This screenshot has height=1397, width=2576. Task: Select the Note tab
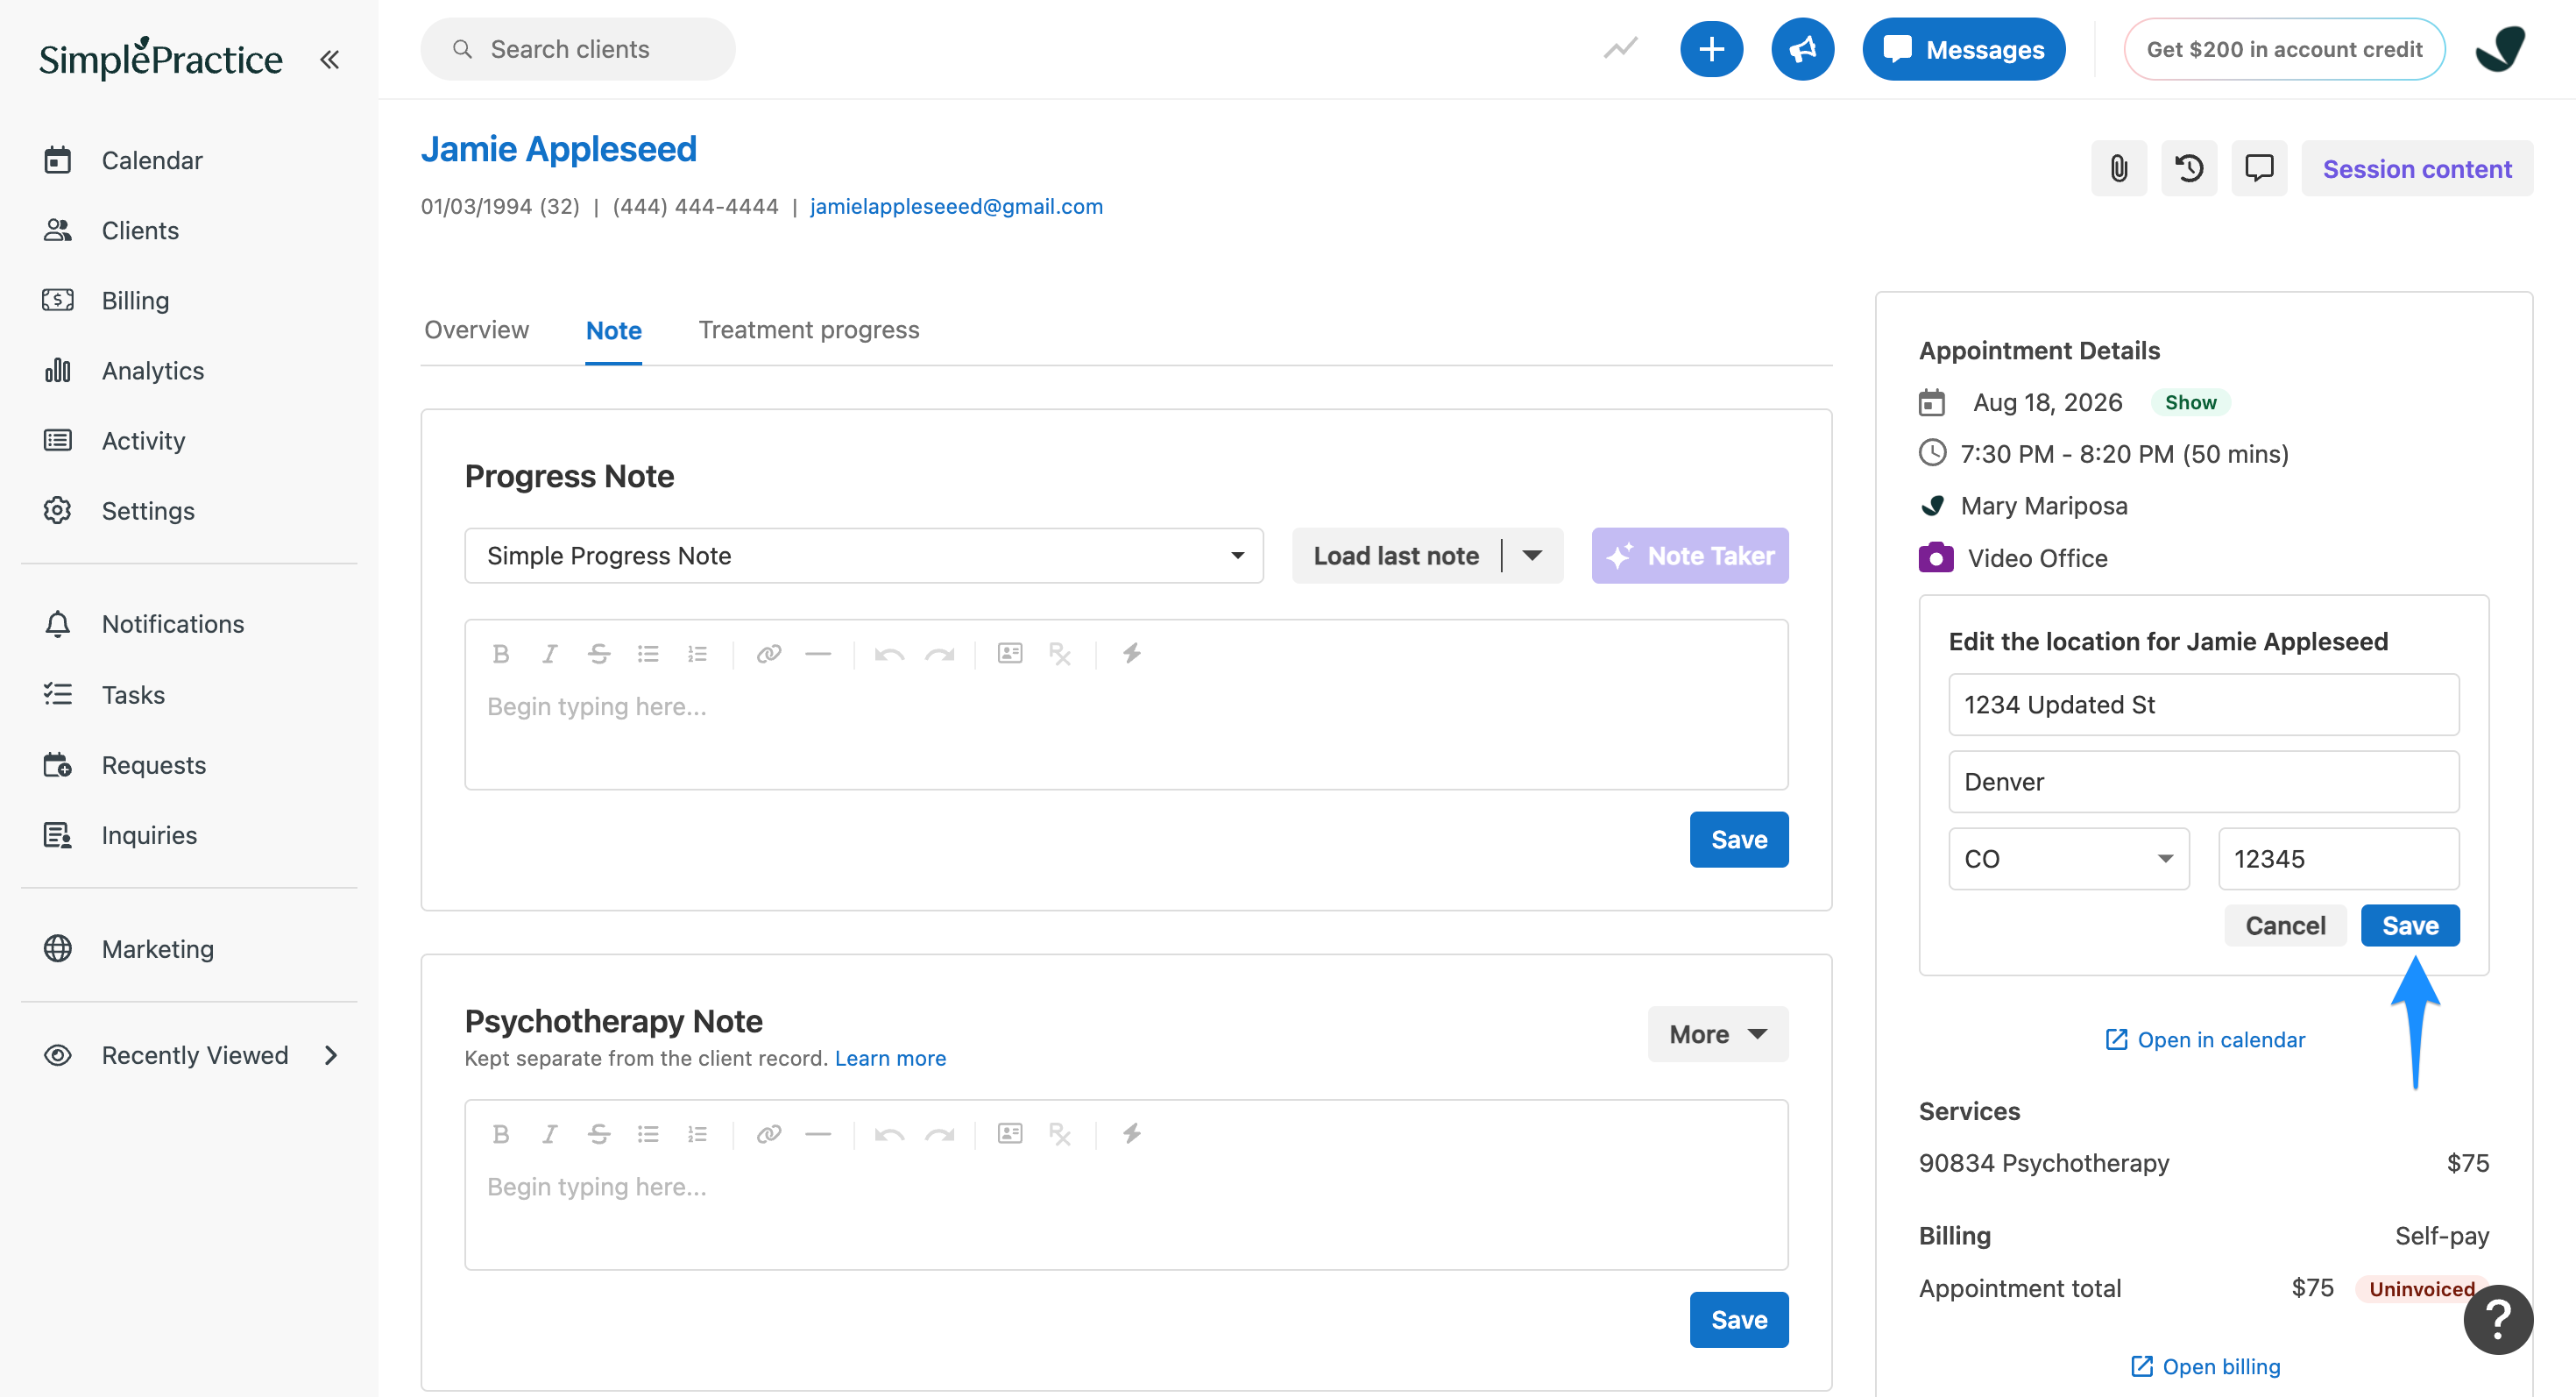[x=613, y=331]
